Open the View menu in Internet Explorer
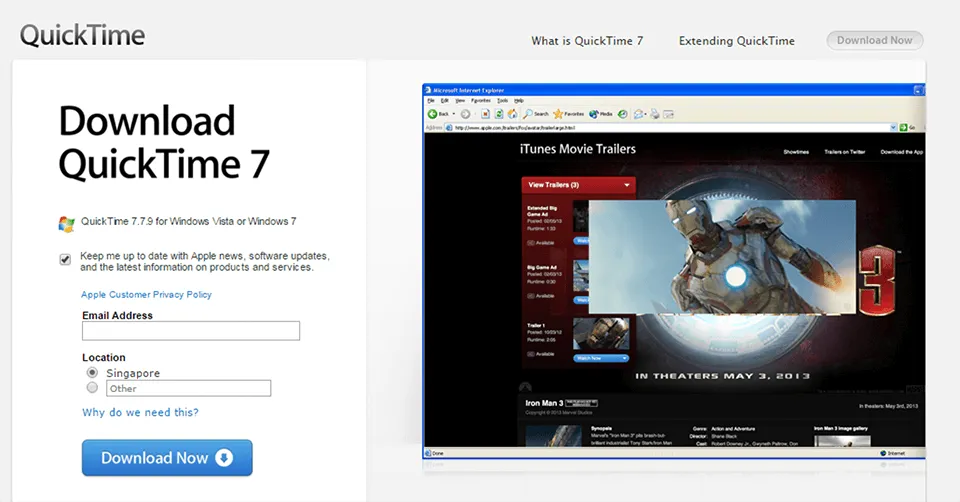The height and width of the screenshot is (502, 960). pos(460,100)
